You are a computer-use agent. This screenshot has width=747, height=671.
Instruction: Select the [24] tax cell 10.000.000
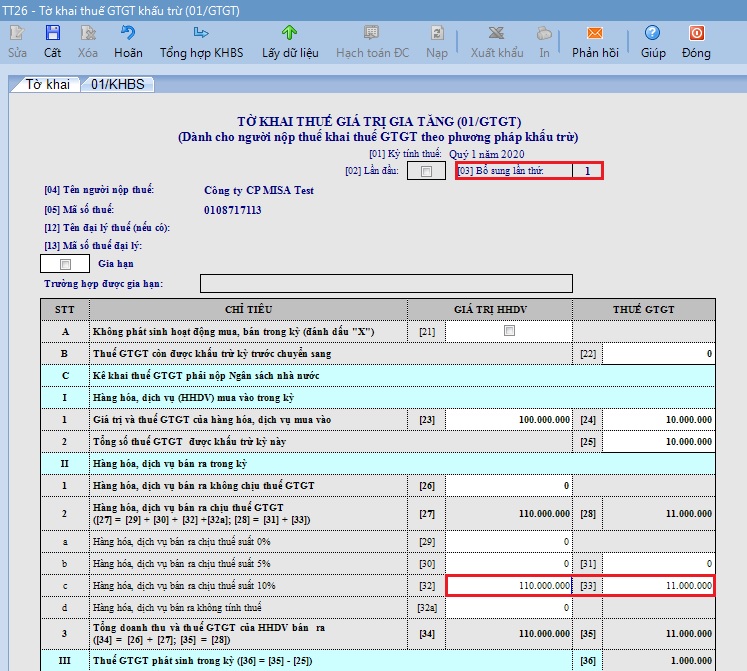point(658,420)
